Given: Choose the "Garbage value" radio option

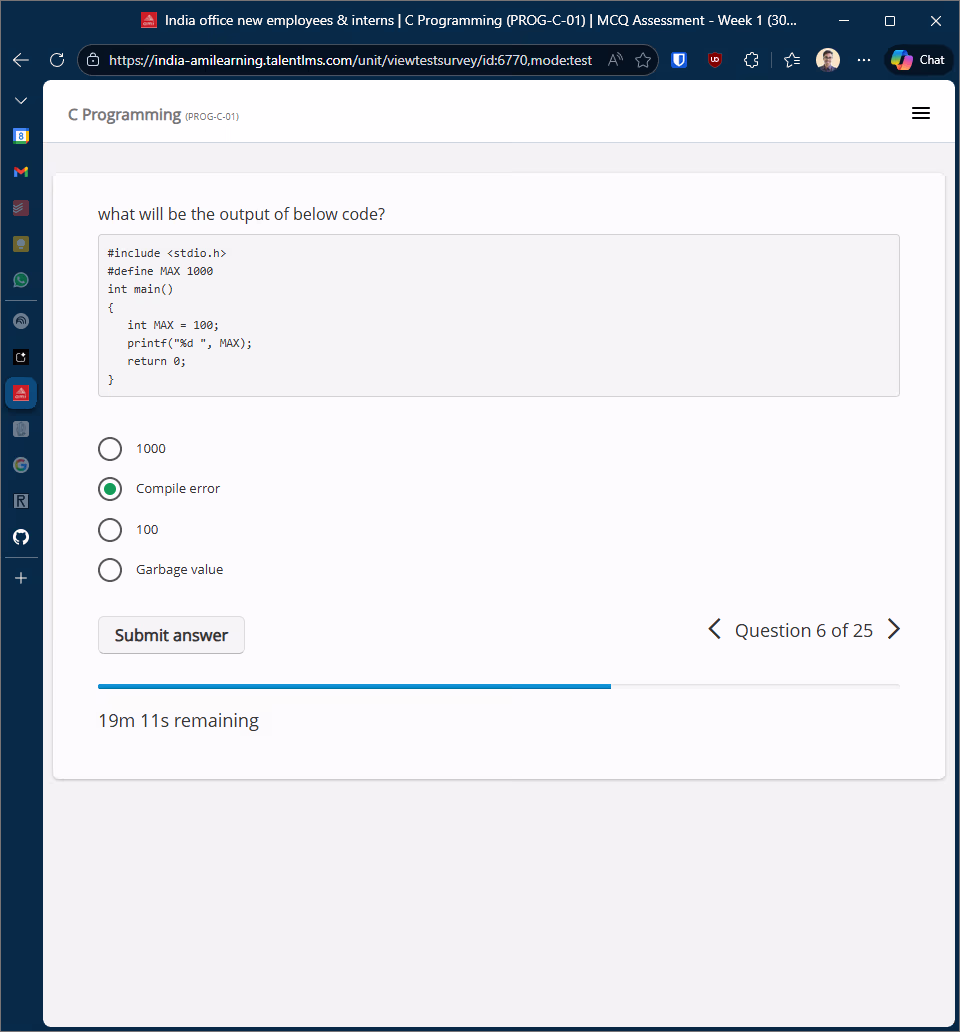Looking at the screenshot, I should (x=110, y=570).
